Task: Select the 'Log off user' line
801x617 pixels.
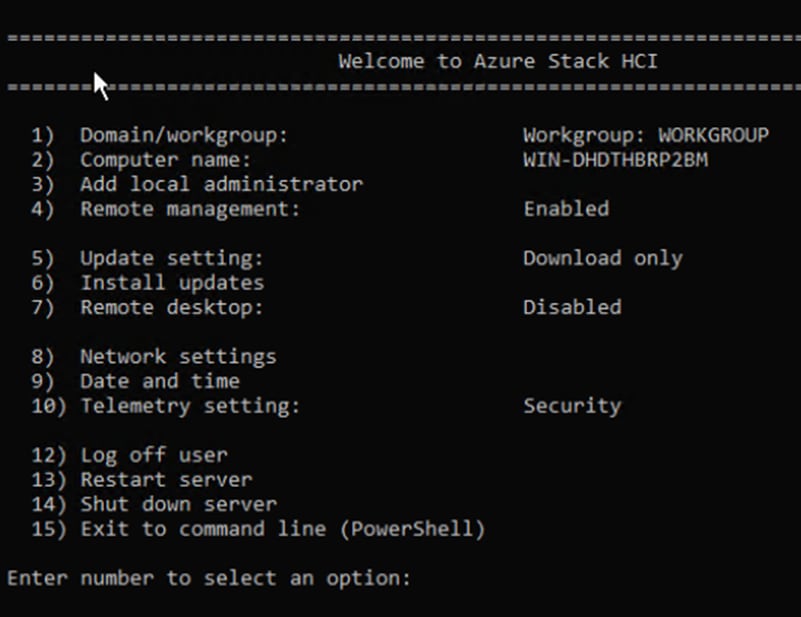Action: pos(129,455)
